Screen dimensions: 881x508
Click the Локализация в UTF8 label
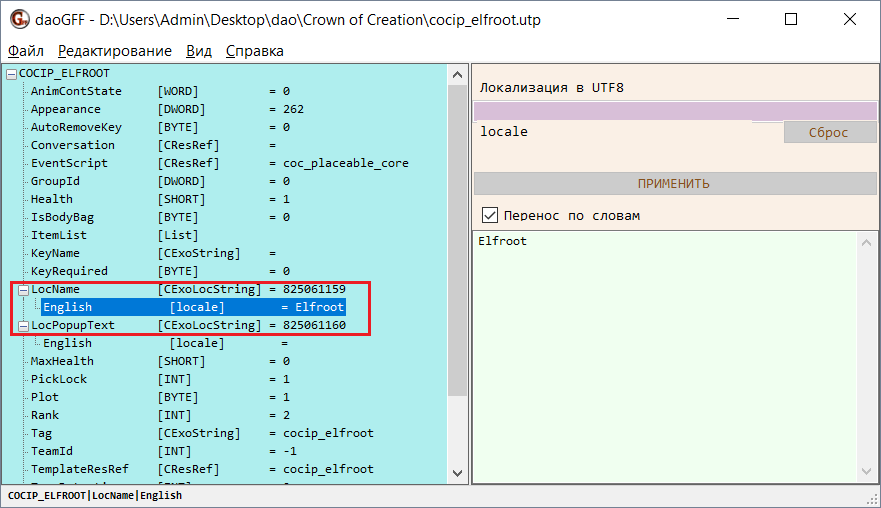pyautogui.click(x=551, y=88)
